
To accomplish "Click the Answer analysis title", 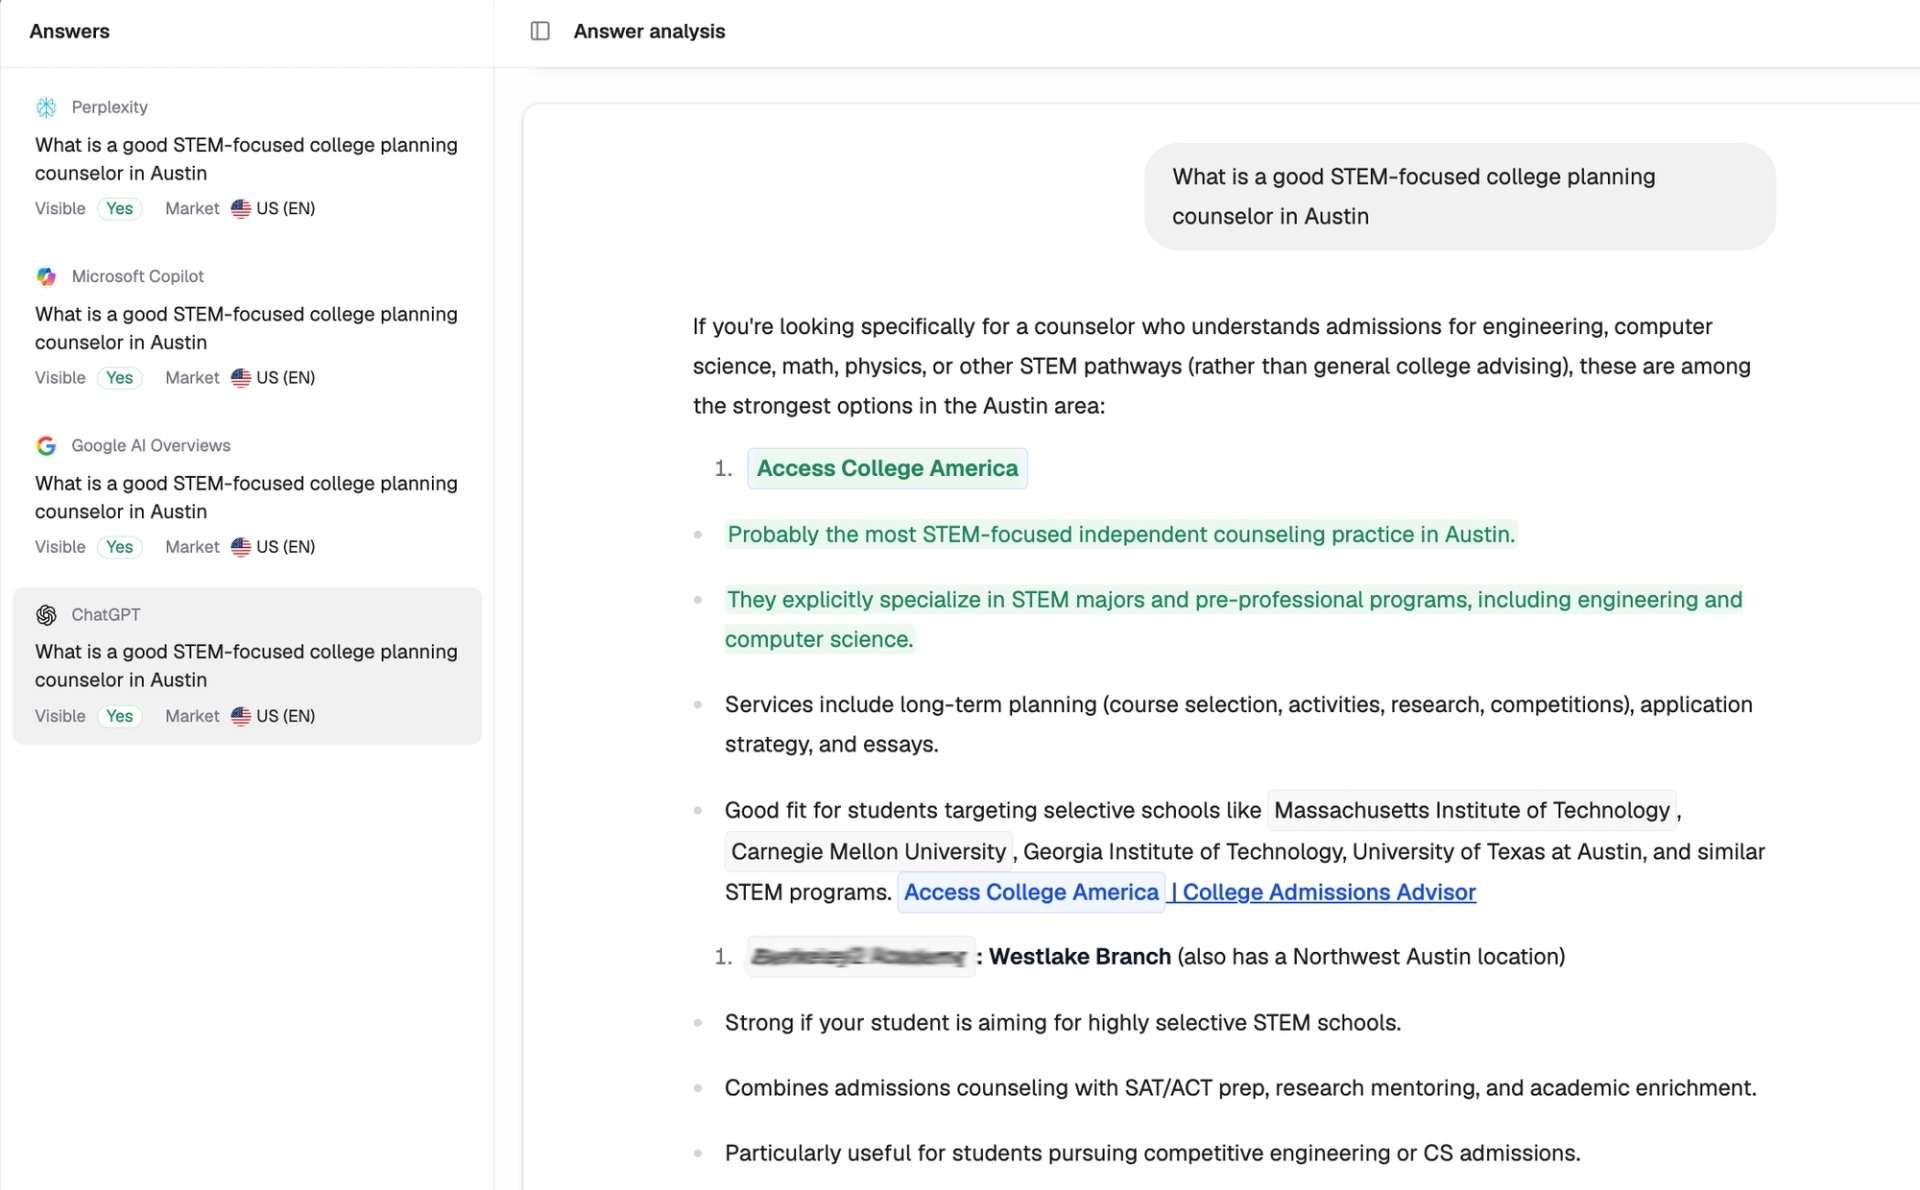I will pos(649,31).
